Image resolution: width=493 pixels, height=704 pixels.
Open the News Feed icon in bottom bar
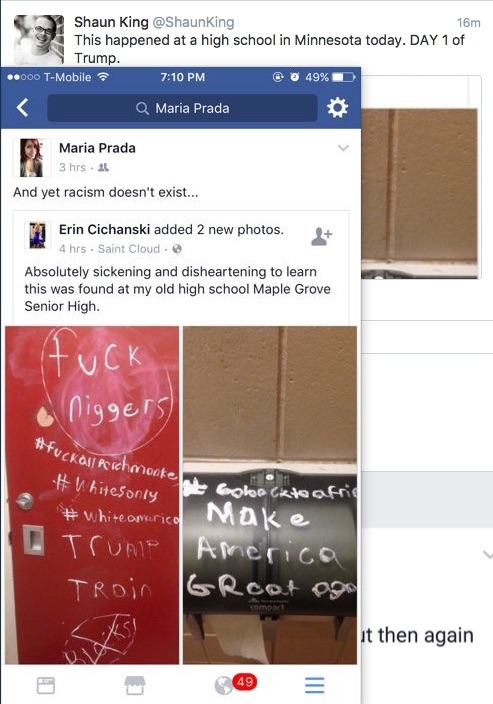click(x=46, y=685)
